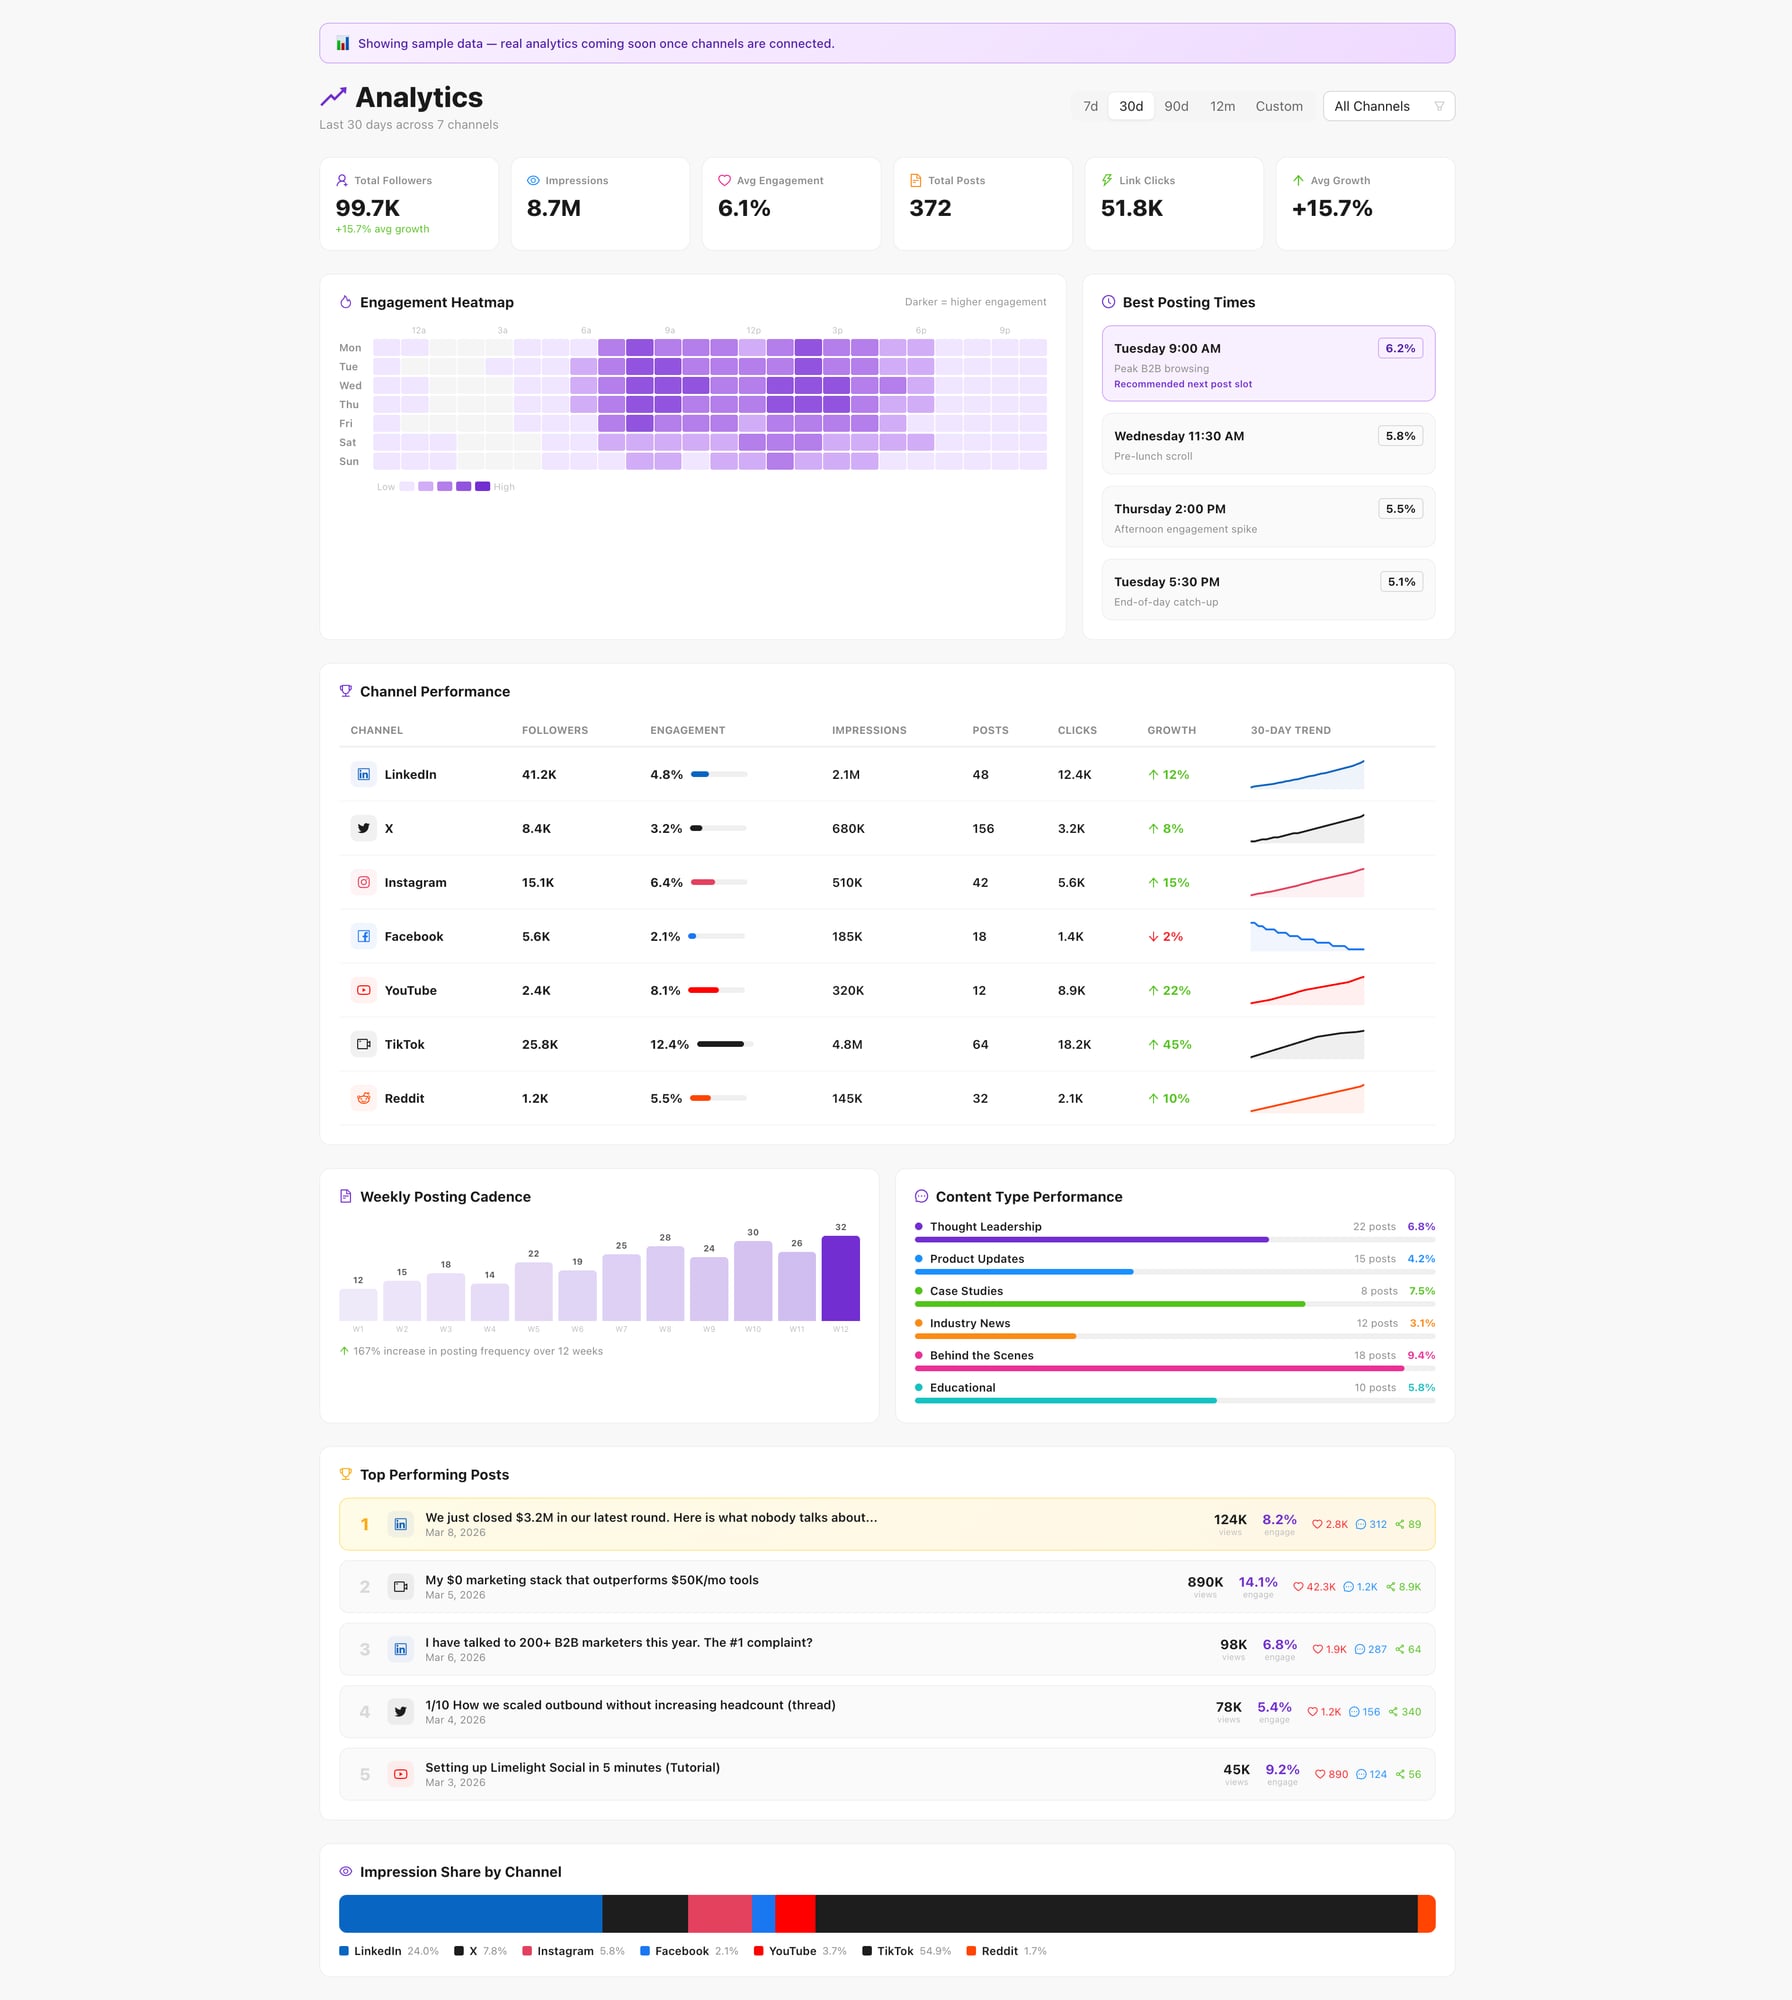The width and height of the screenshot is (1792, 2000).
Task: Expand the Custom date range option
Action: click(1280, 106)
